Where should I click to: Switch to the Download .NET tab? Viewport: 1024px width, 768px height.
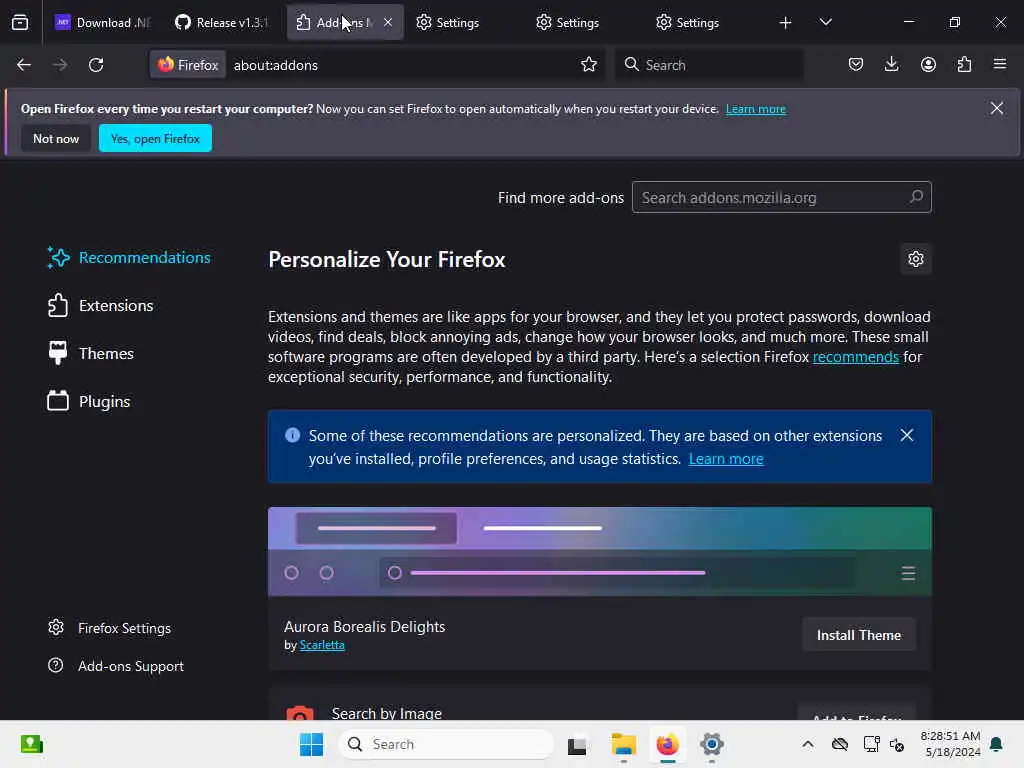(x=104, y=22)
